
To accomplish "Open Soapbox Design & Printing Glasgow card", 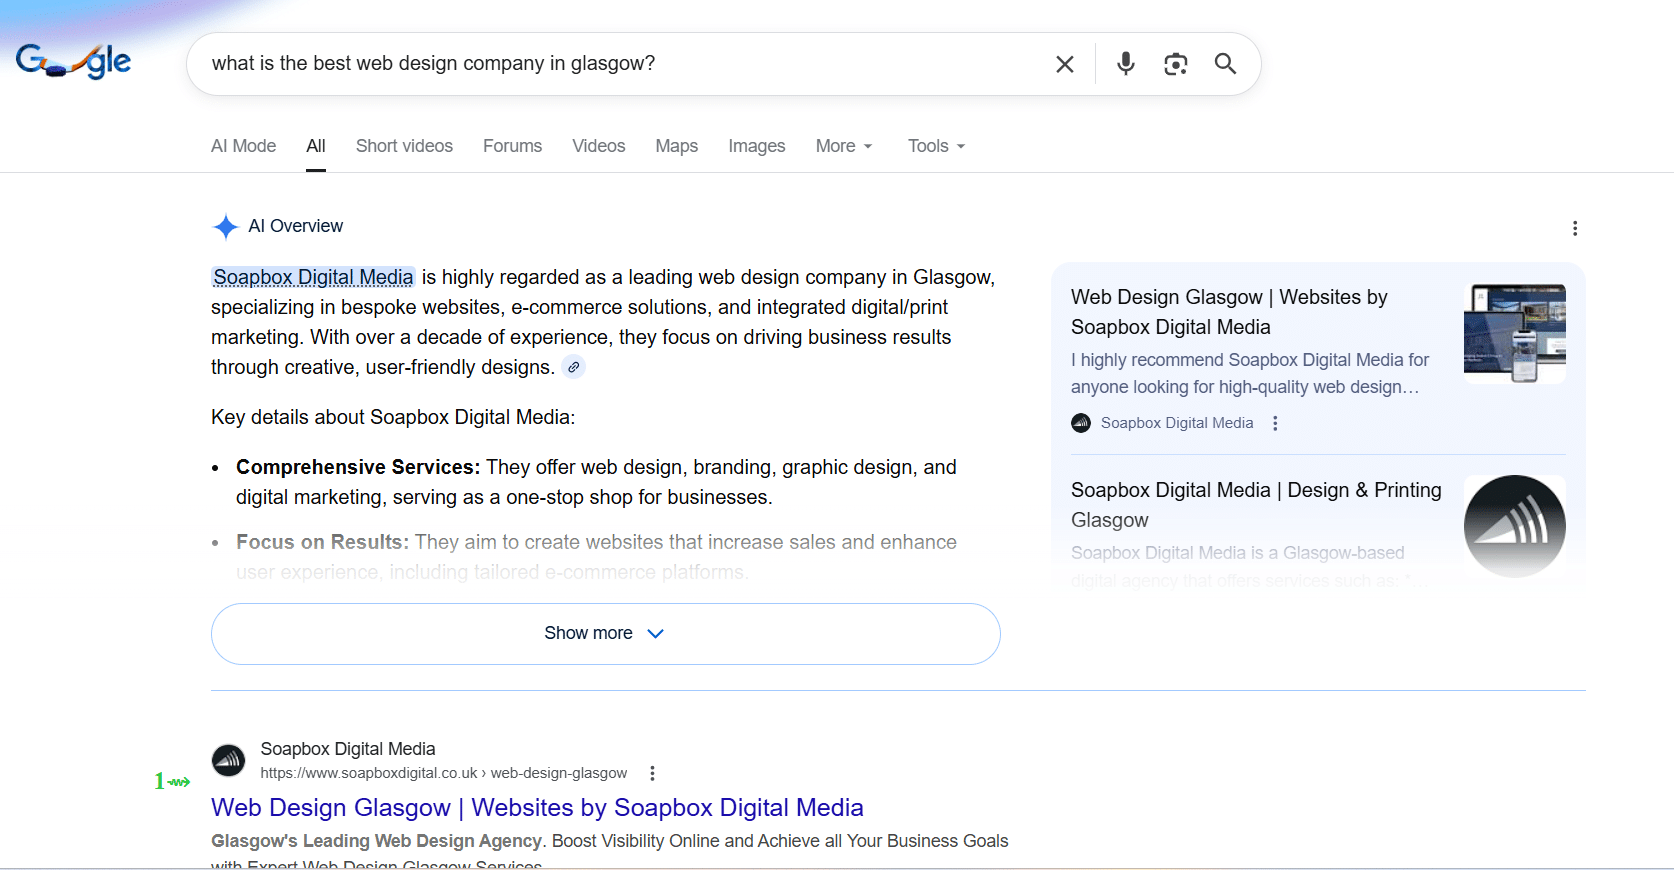I will (1256, 505).
